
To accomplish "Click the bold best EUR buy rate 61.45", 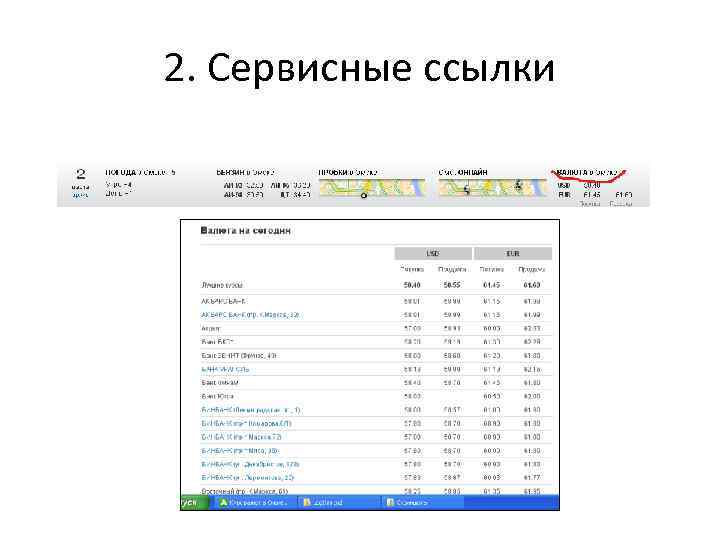I will coord(491,285).
